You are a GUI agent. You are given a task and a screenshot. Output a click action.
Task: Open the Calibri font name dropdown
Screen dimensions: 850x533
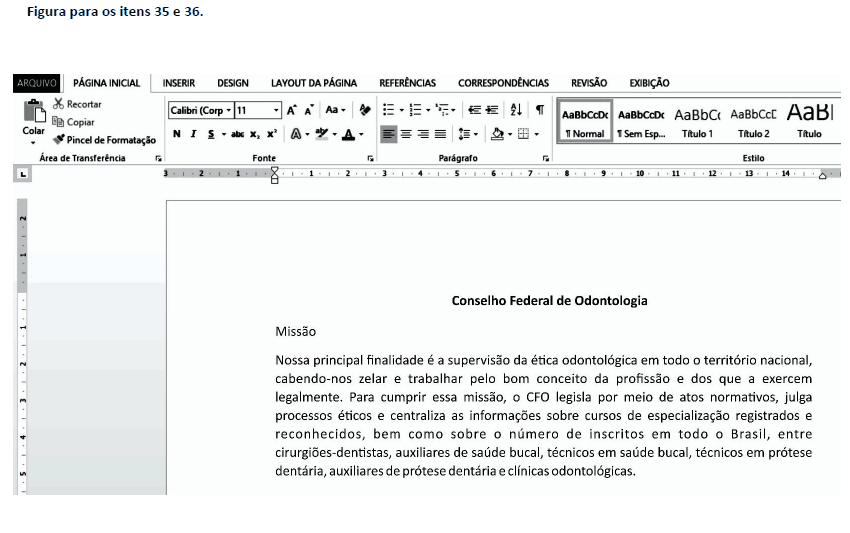point(228,110)
